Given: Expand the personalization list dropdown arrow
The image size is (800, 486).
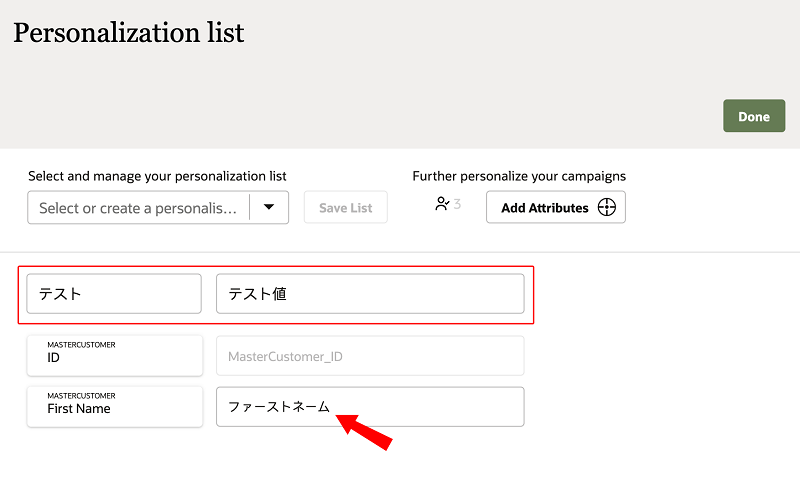Looking at the screenshot, I should pos(268,207).
